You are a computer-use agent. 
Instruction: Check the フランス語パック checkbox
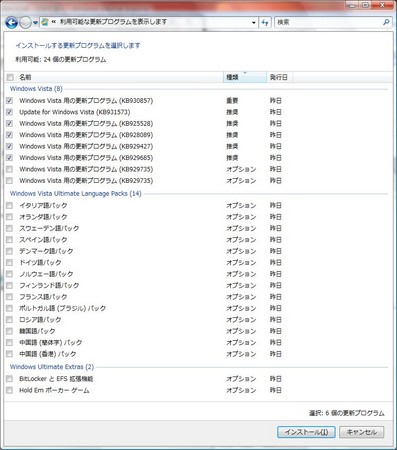[x=9, y=297]
